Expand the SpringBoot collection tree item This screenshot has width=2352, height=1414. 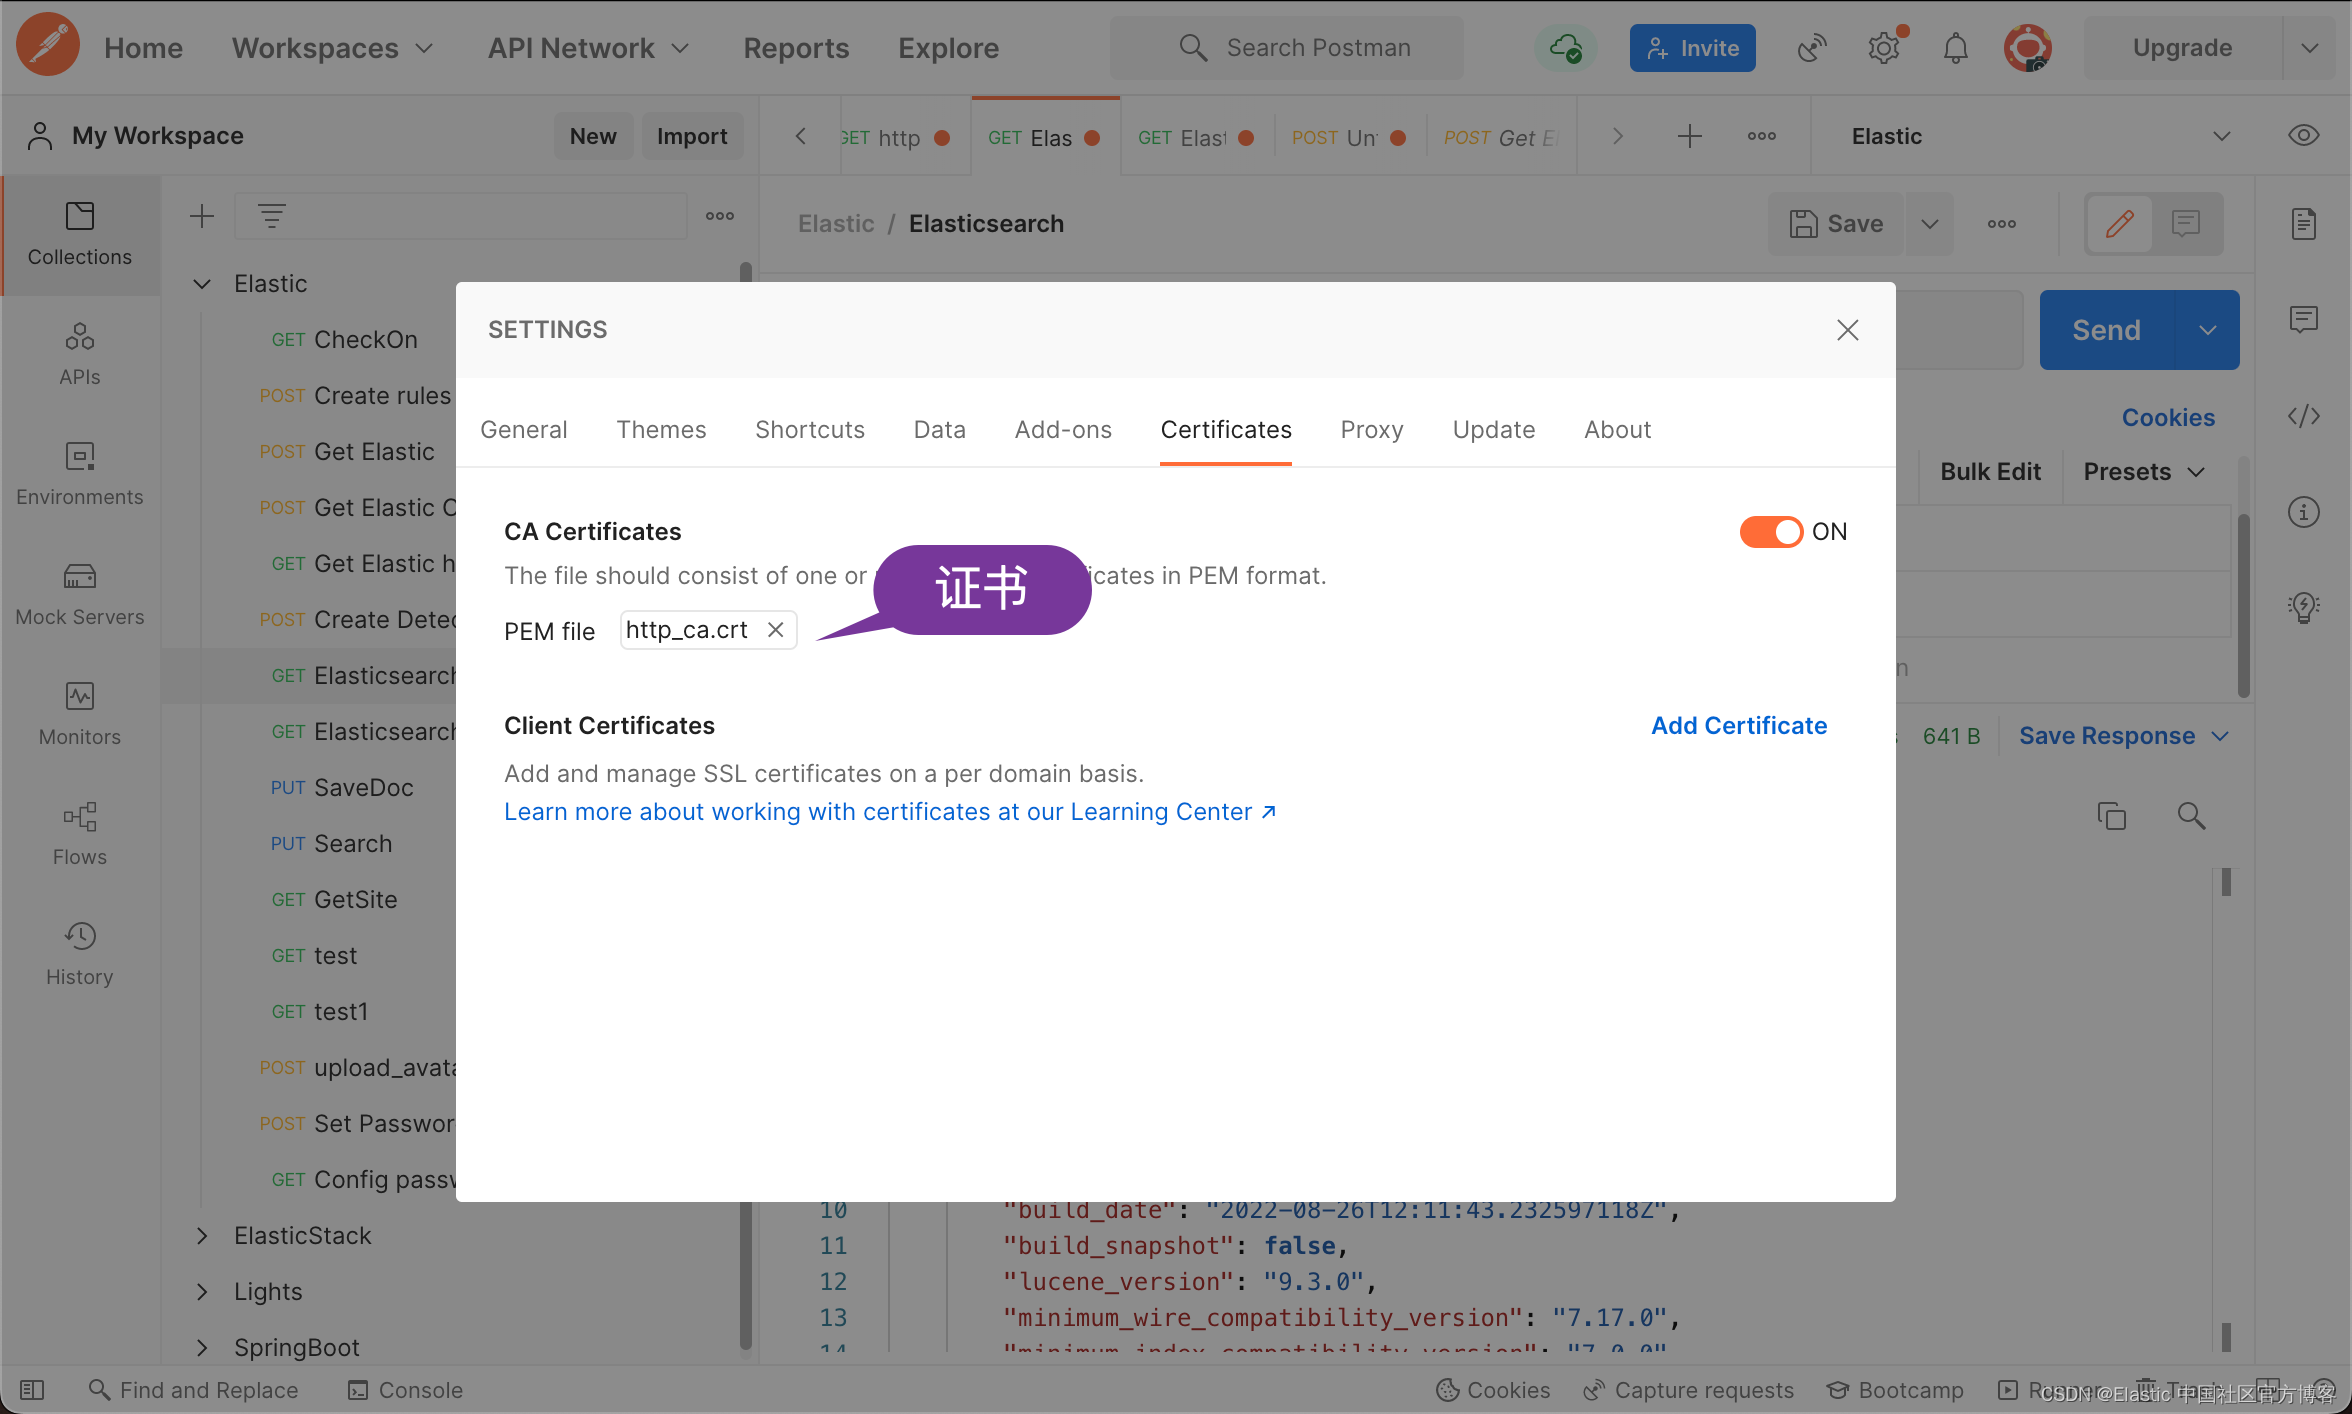[200, 1347]
